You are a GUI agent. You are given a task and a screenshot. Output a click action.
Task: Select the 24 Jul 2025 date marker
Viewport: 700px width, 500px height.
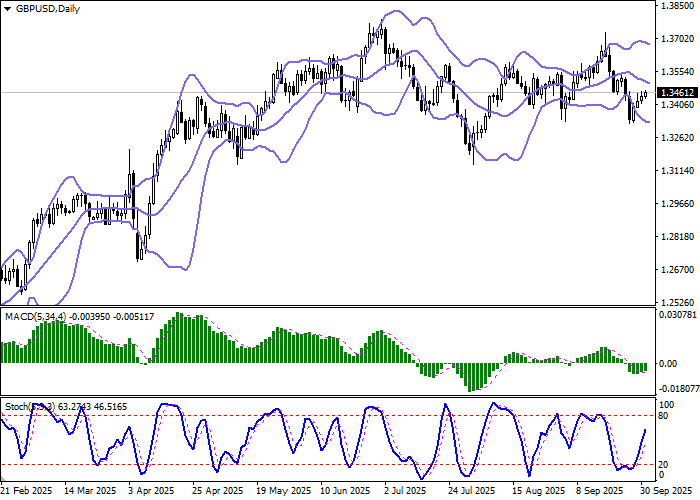(x=470, y=492)
